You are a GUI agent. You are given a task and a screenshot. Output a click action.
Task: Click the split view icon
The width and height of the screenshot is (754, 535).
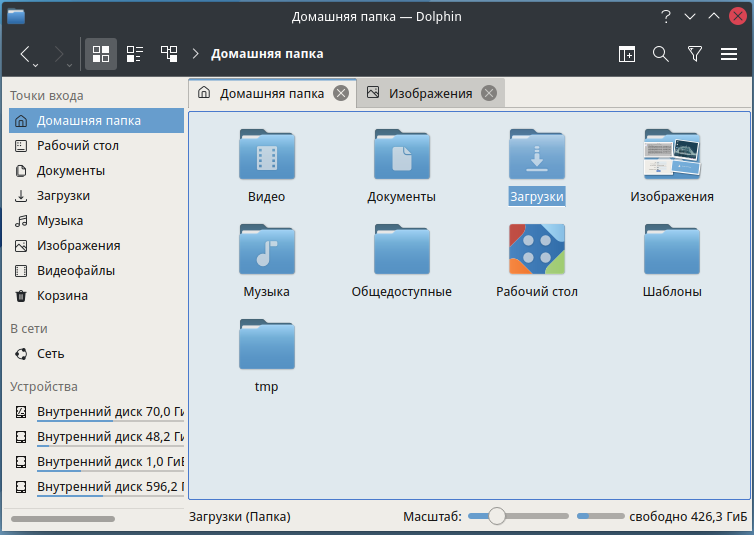pyautogui.click(x=627, y=54)
